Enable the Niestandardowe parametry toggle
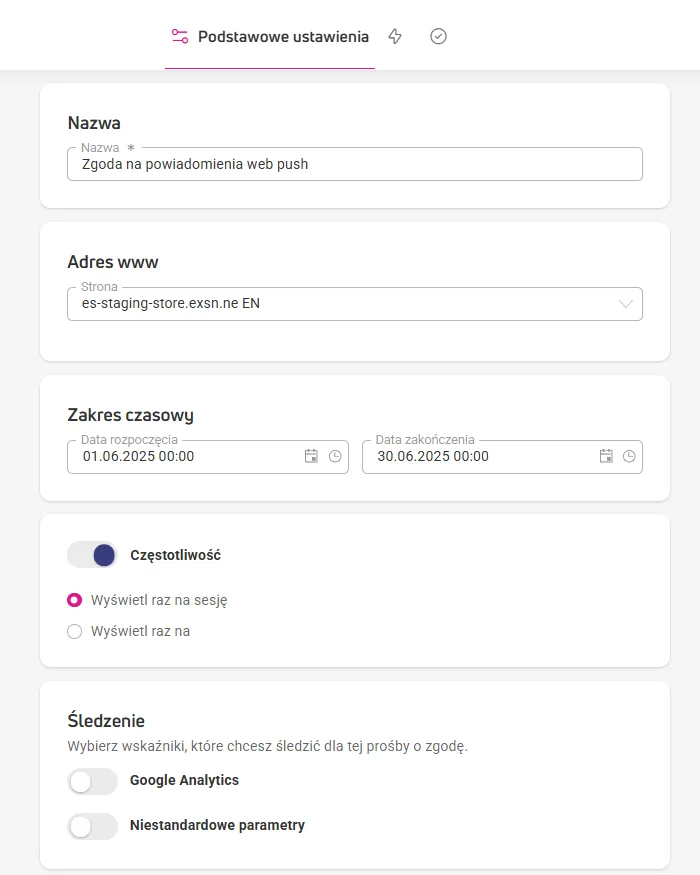This screenshot has height=875, width=700. click(x=92, y=826)
